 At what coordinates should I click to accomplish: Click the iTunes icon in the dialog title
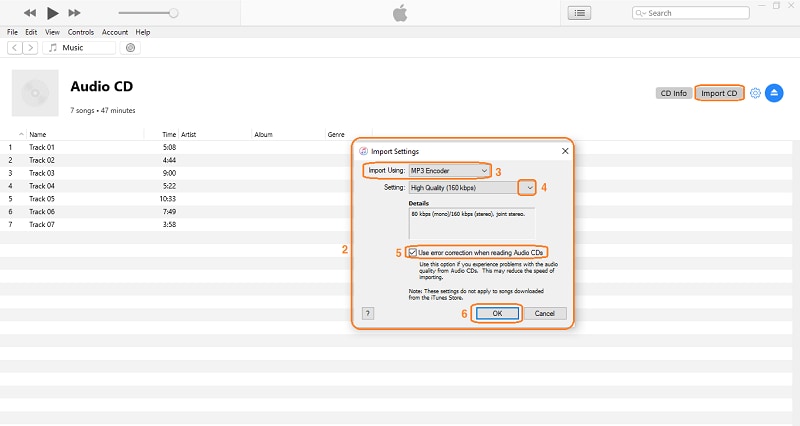coord(363,151)
